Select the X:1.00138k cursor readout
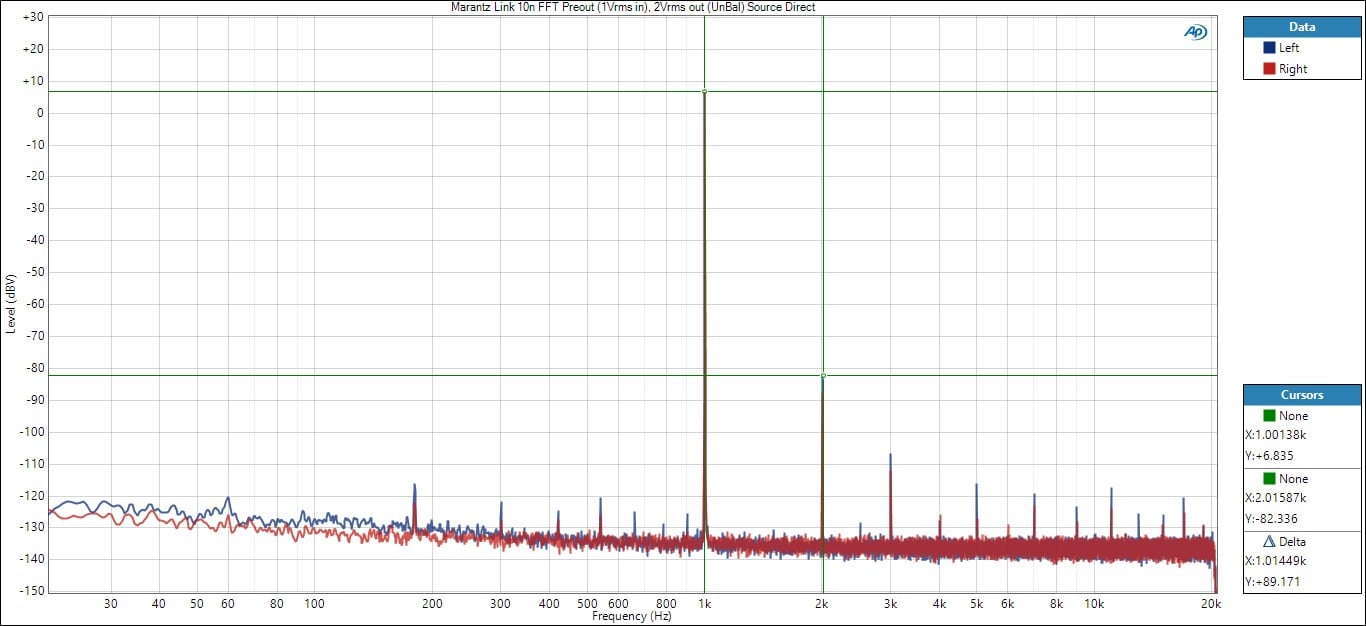1366x626 pixels. pyautogui.click(x=1276, y=436)
